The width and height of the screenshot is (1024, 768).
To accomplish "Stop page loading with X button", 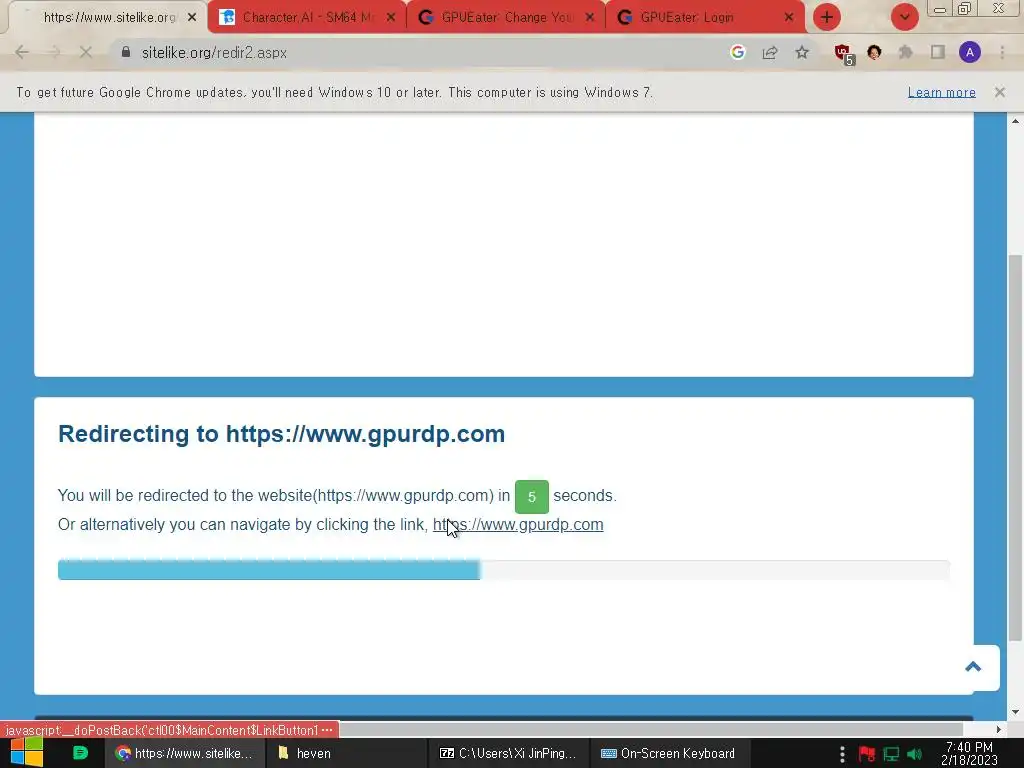I will point(86,52).
